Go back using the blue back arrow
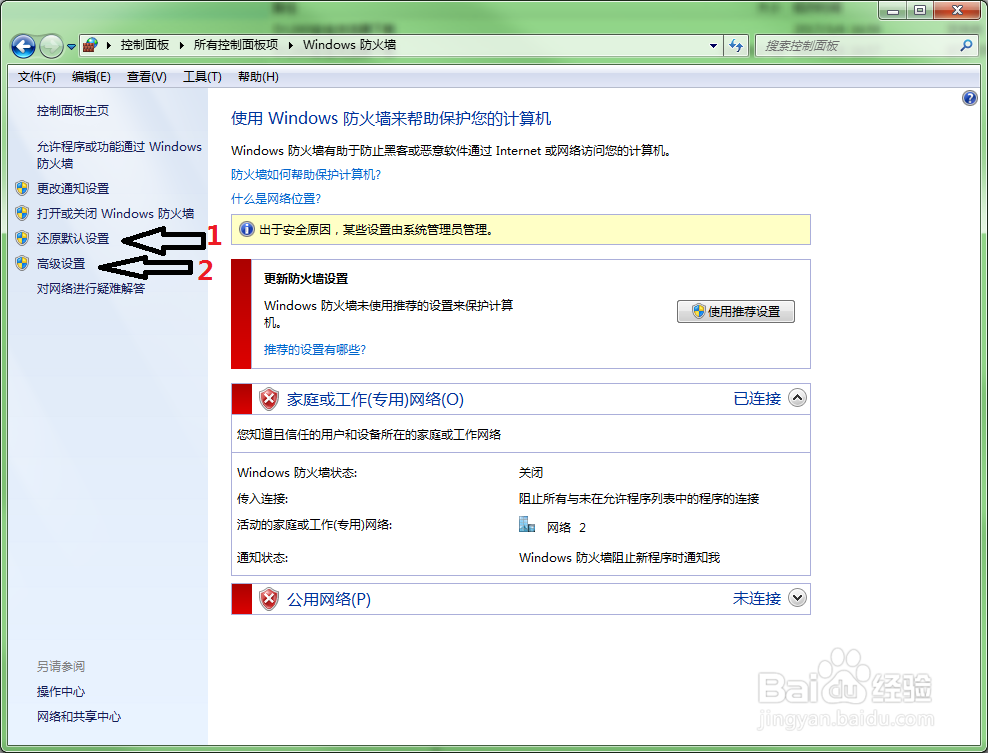This screenshot has height=753, width=988. click(23, 46)
